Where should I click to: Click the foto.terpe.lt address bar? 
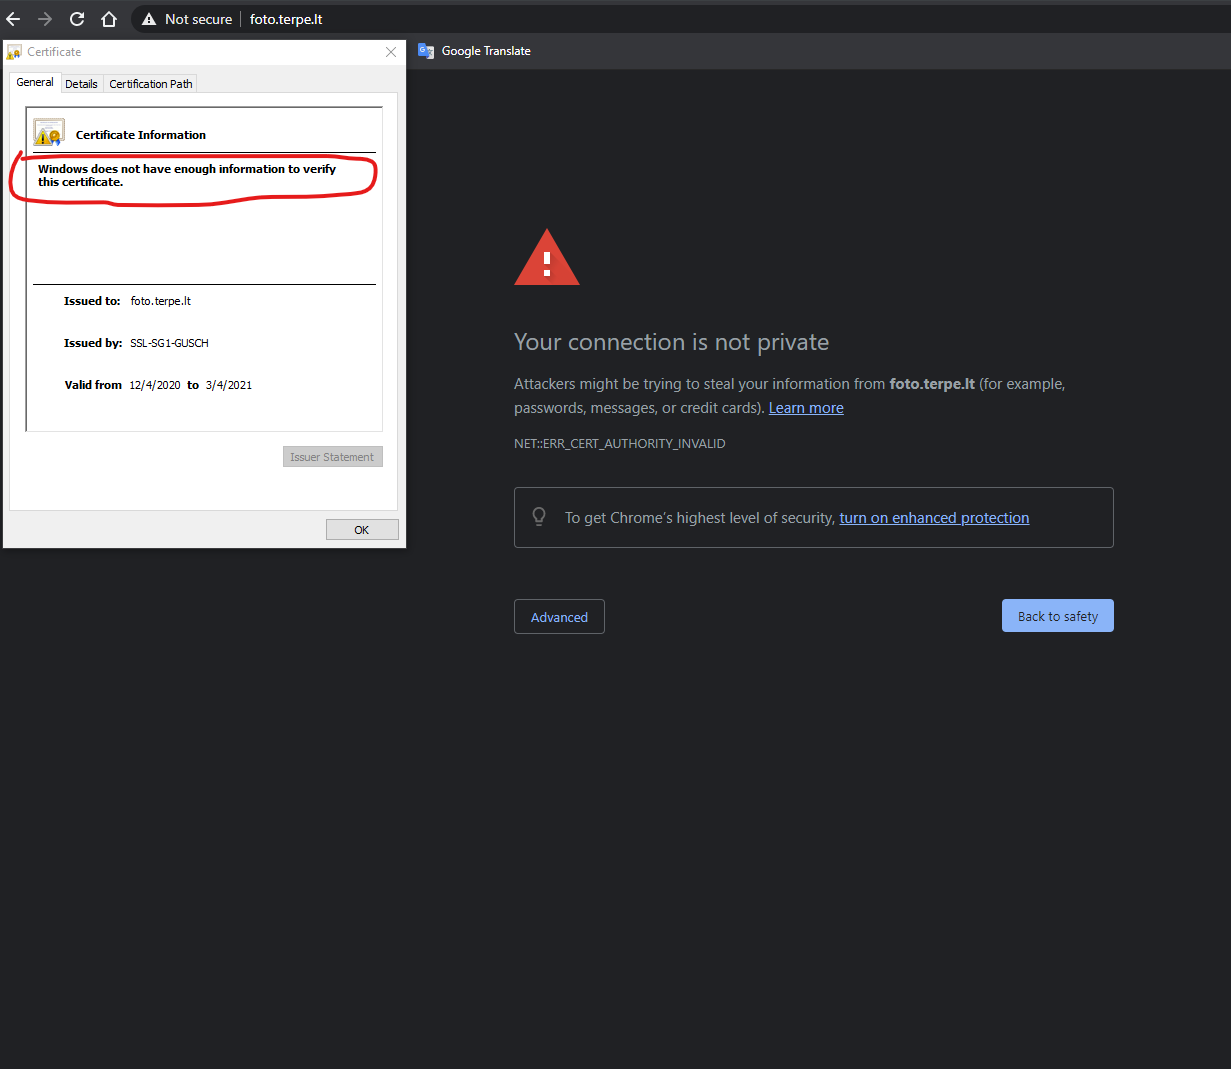point(286,19)
